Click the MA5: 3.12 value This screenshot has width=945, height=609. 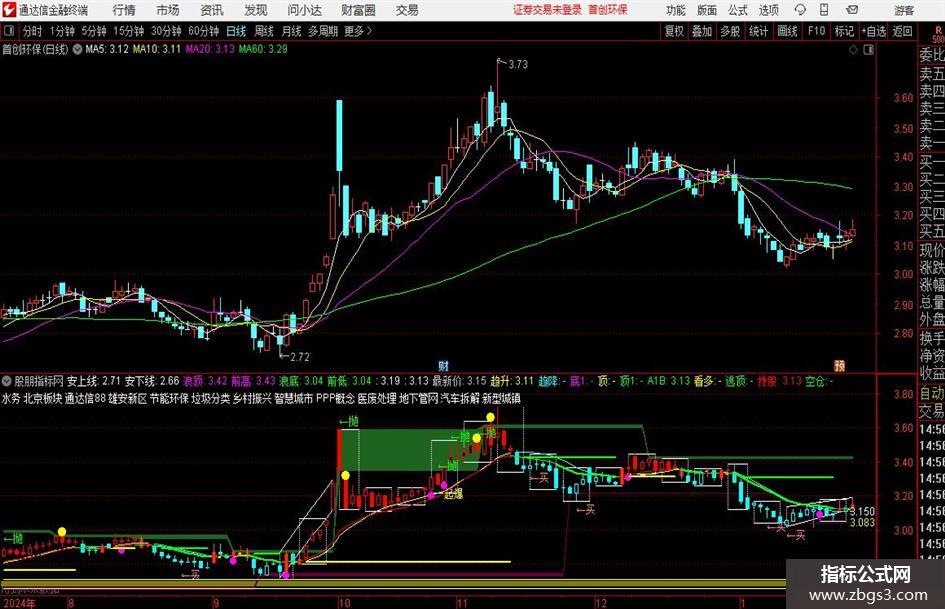[107, 49]
